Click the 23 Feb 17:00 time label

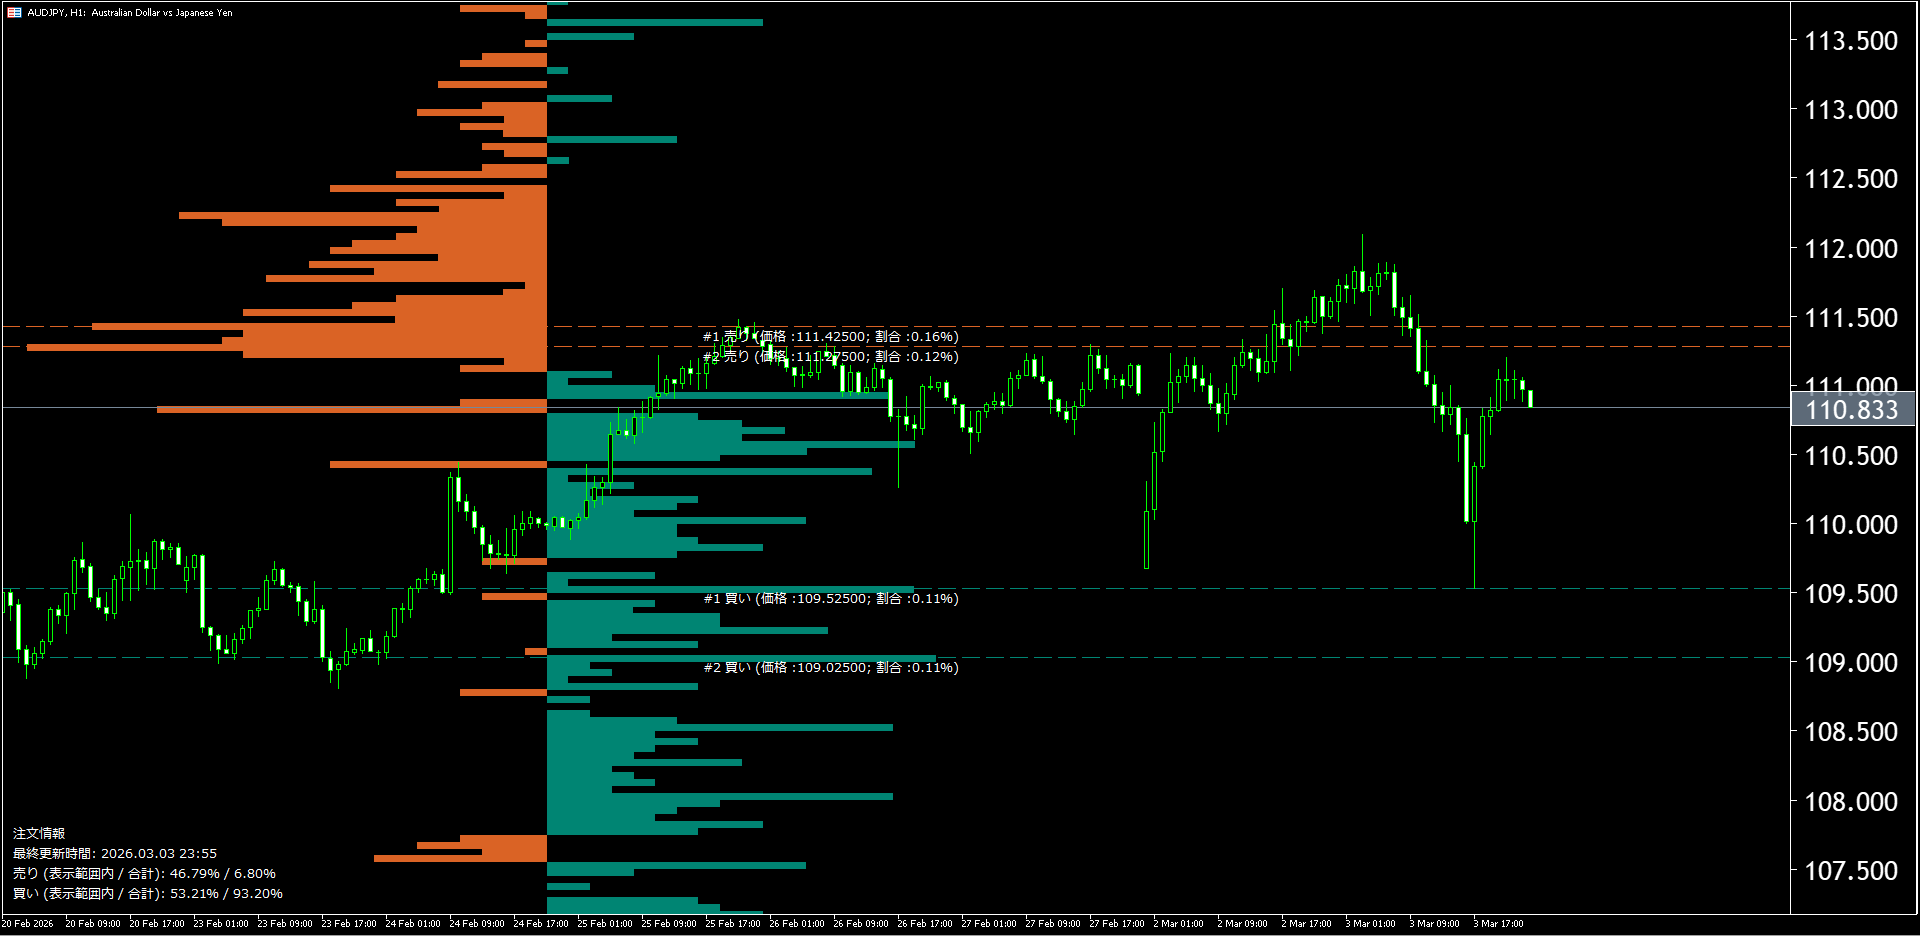pyautogui.click(x=349, y=924)
